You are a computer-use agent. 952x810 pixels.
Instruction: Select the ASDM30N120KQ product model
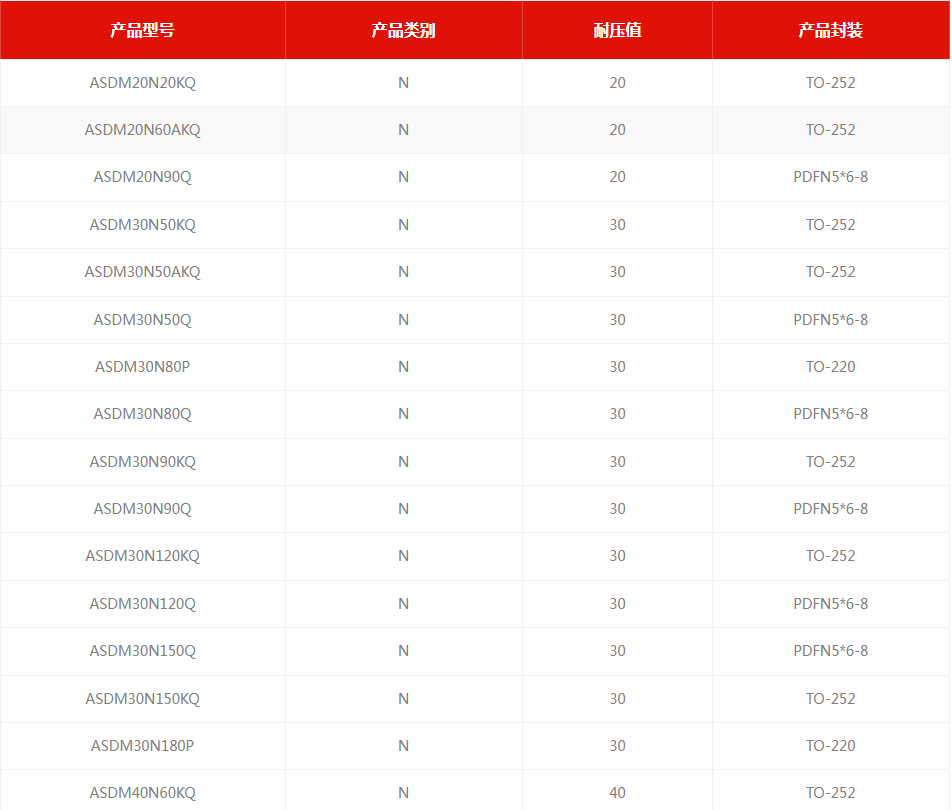[143, 556]
